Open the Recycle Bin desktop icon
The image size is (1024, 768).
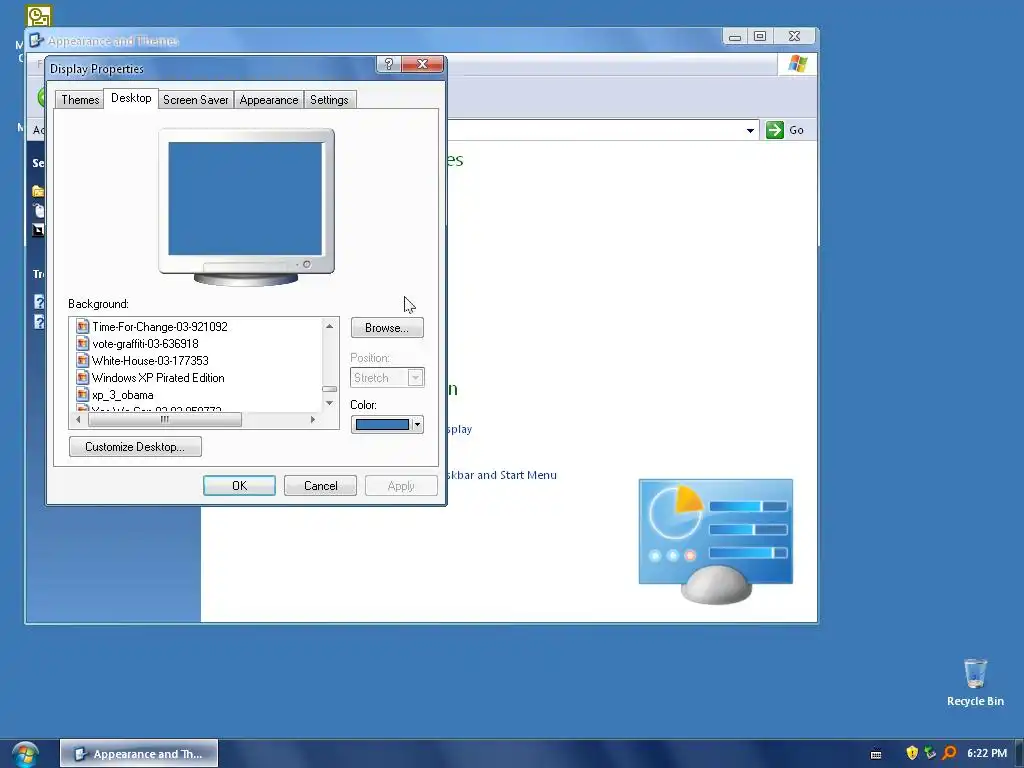[975, 682]
